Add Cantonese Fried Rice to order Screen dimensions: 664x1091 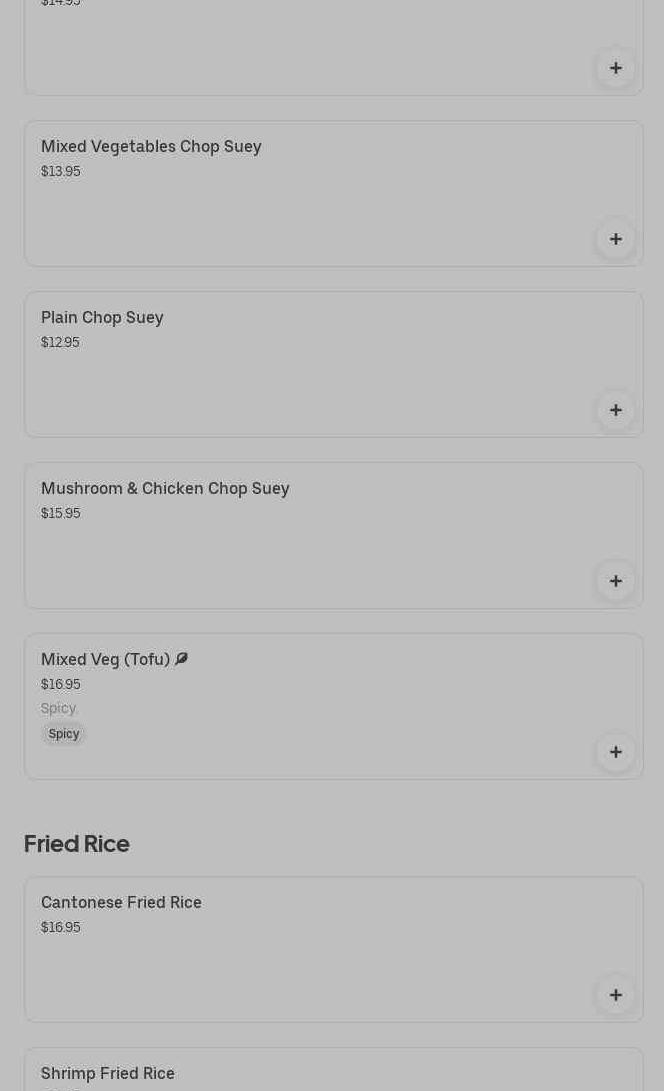615,995
